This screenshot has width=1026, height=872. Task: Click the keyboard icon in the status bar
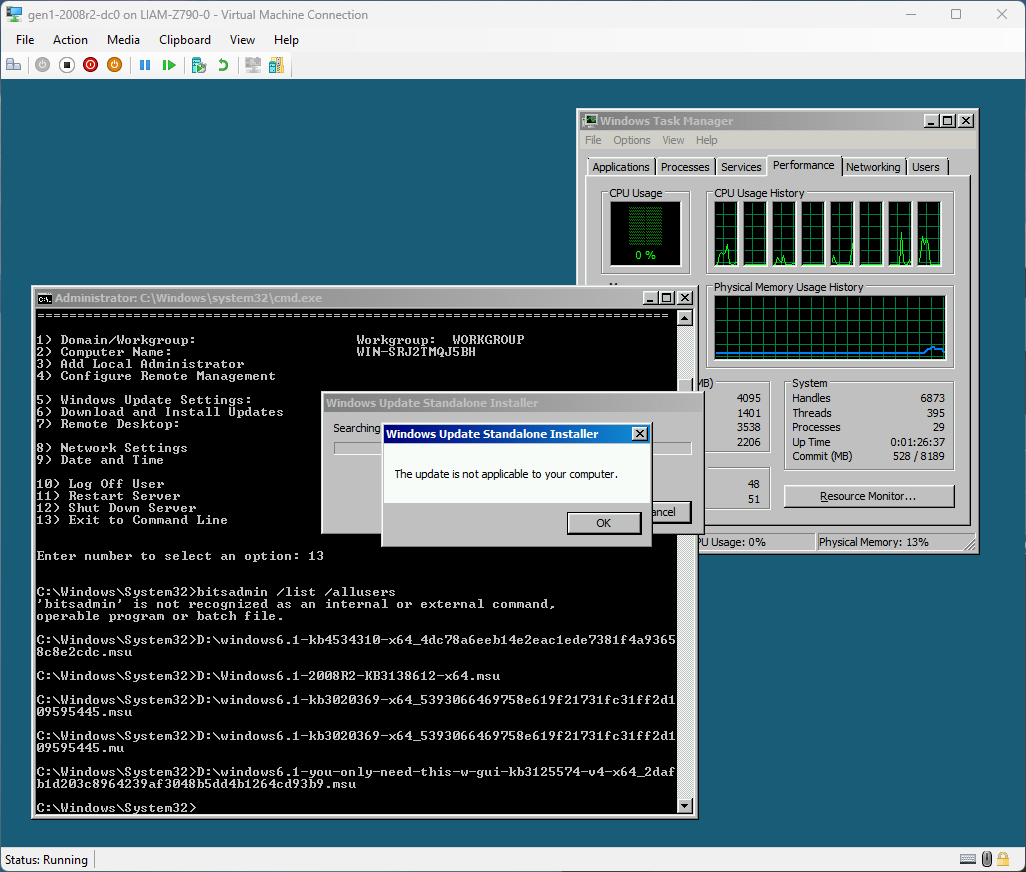[x=968, y=859]
